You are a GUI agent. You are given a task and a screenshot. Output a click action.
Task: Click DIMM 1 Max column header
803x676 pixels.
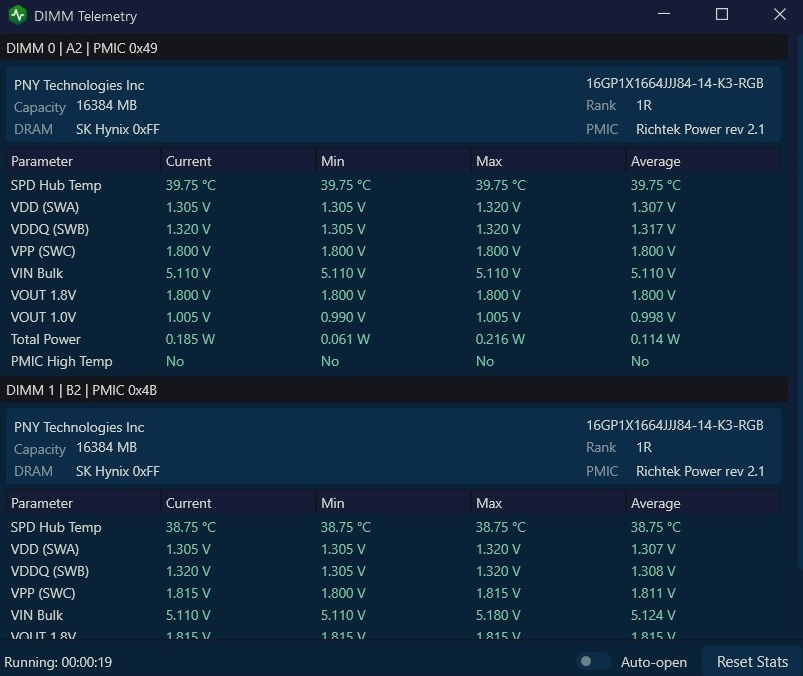coord(549,503)
